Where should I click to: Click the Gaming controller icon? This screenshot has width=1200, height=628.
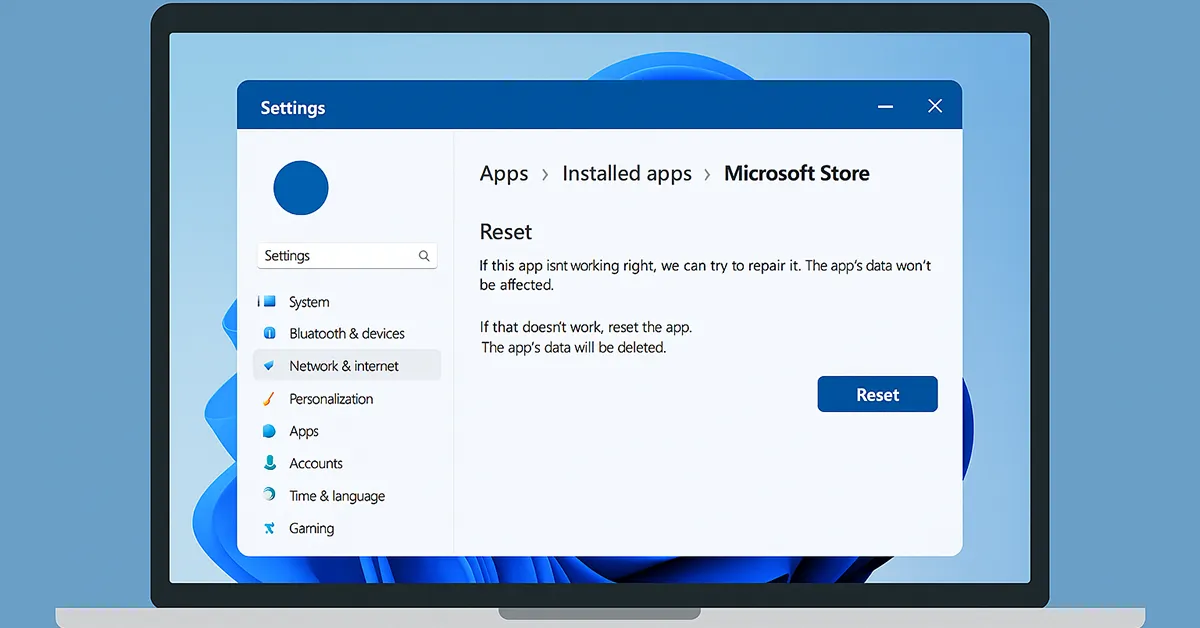[269, 528]
